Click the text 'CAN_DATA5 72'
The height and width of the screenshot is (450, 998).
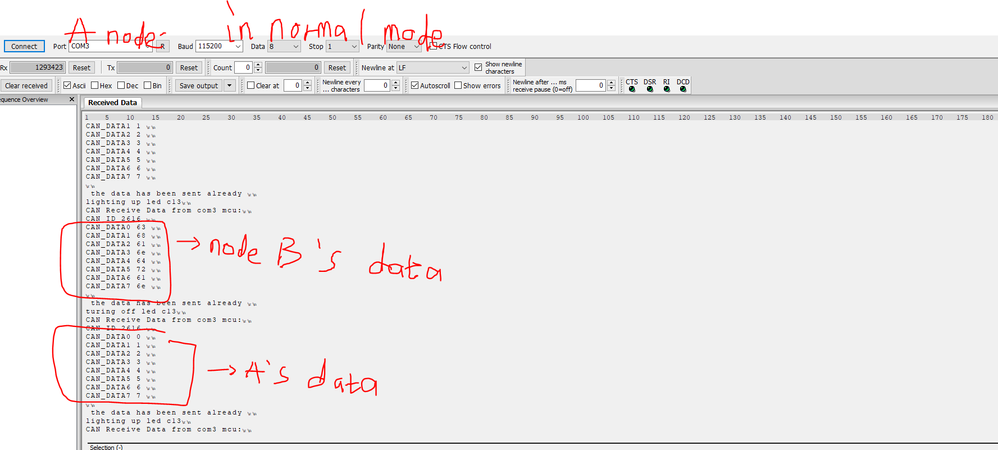click(x=115, y=269)
